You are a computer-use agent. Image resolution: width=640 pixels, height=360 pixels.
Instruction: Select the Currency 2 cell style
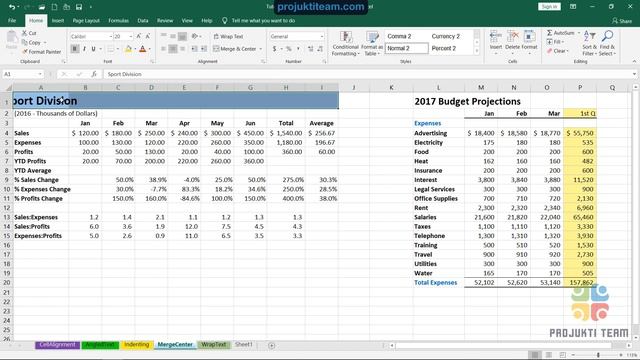(x=445, y=36)
